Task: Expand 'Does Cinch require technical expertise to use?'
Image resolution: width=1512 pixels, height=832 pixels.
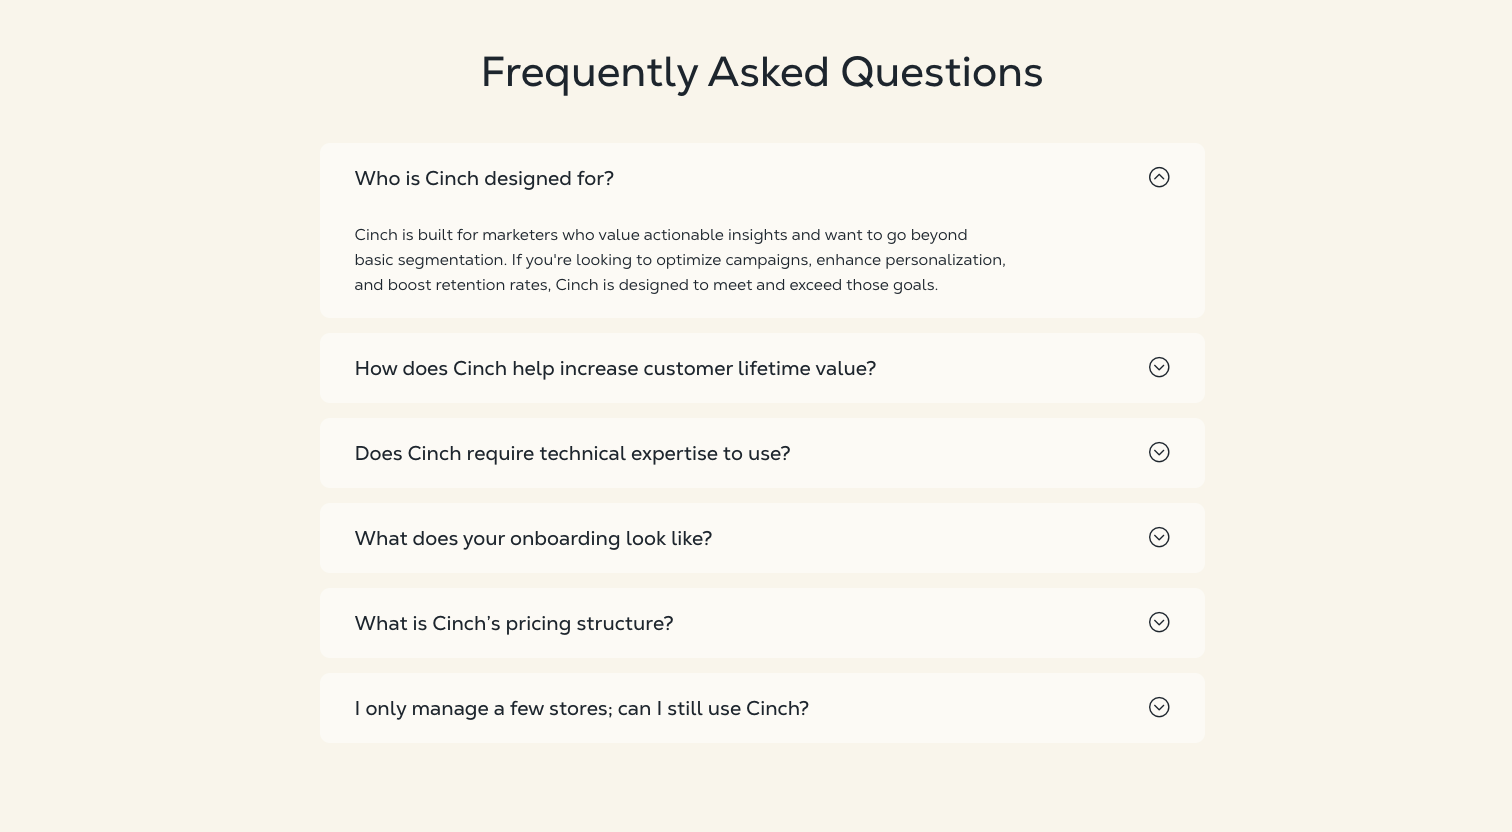Action: [x=572, y=454]
